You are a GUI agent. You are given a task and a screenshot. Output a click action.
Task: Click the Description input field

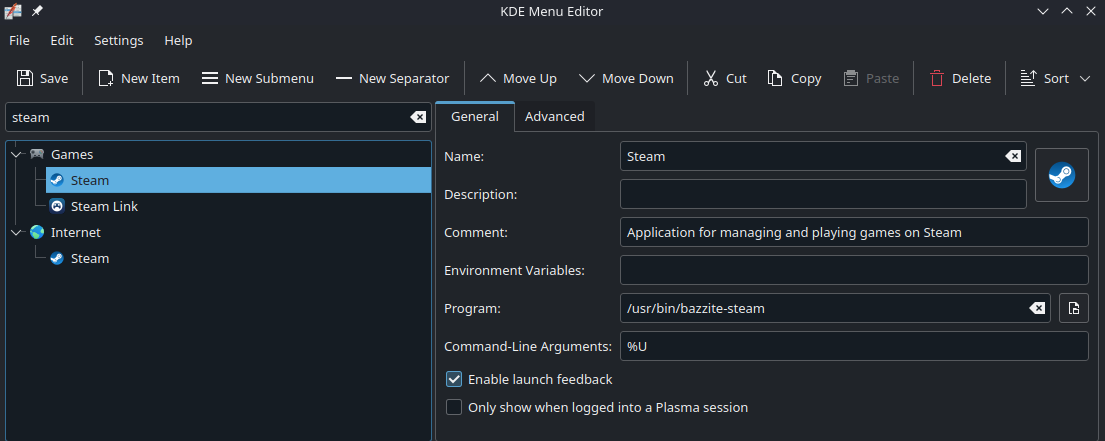click(x=823, y=194)
